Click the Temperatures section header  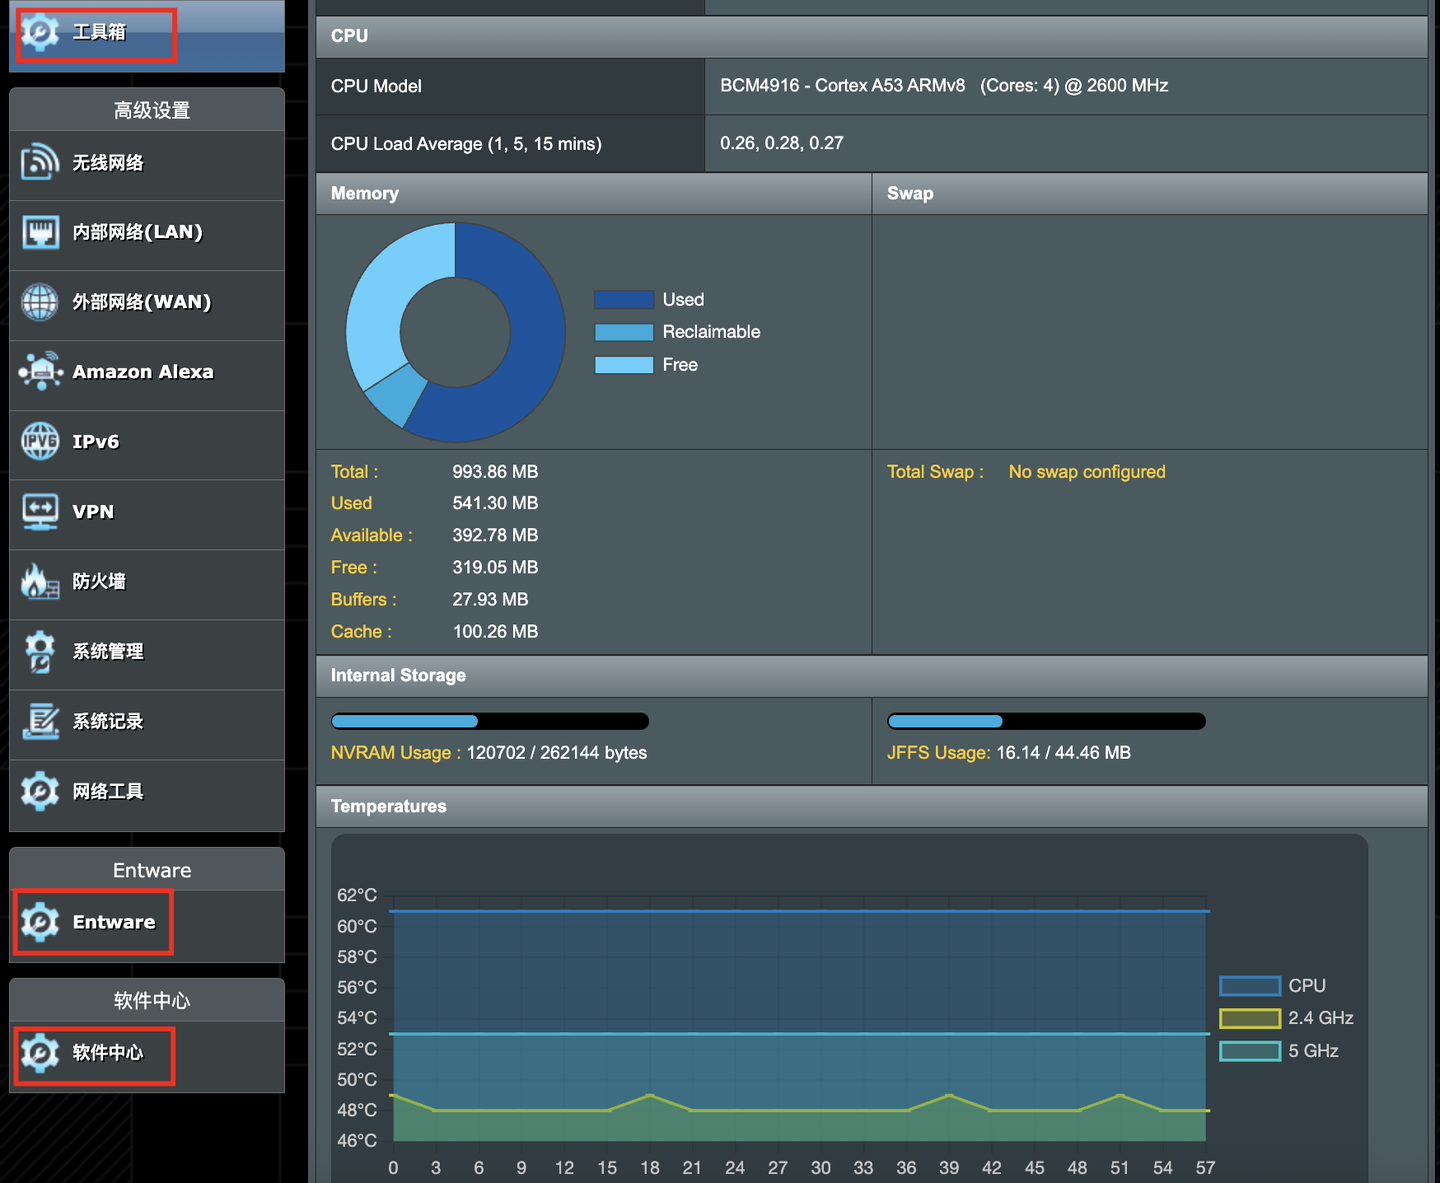coord(872,806)
